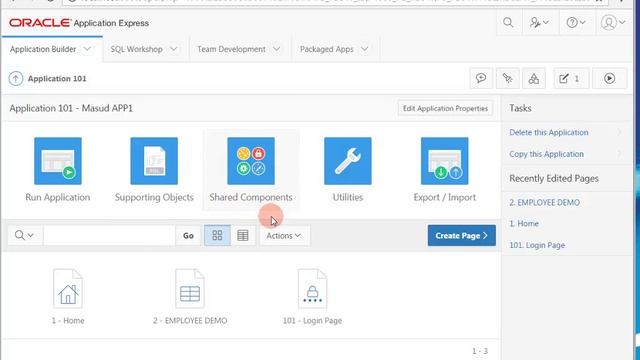Open the Edit Page 1 button
This screenshot has height=360, width=640.
click(571, 78)
